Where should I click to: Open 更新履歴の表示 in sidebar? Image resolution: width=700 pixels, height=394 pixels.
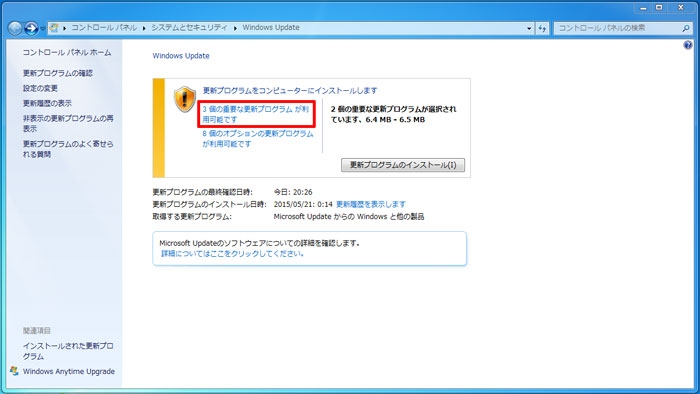(47, 104)
